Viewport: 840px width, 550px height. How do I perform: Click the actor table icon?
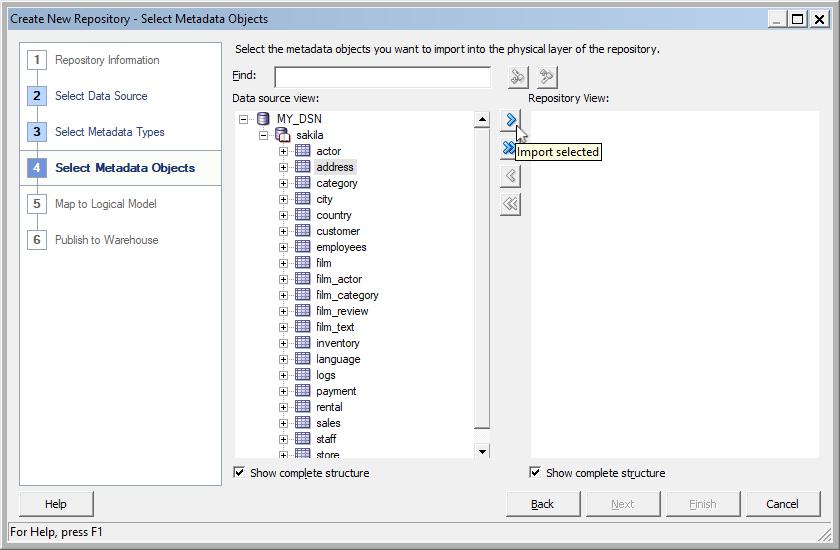(303, 150)
